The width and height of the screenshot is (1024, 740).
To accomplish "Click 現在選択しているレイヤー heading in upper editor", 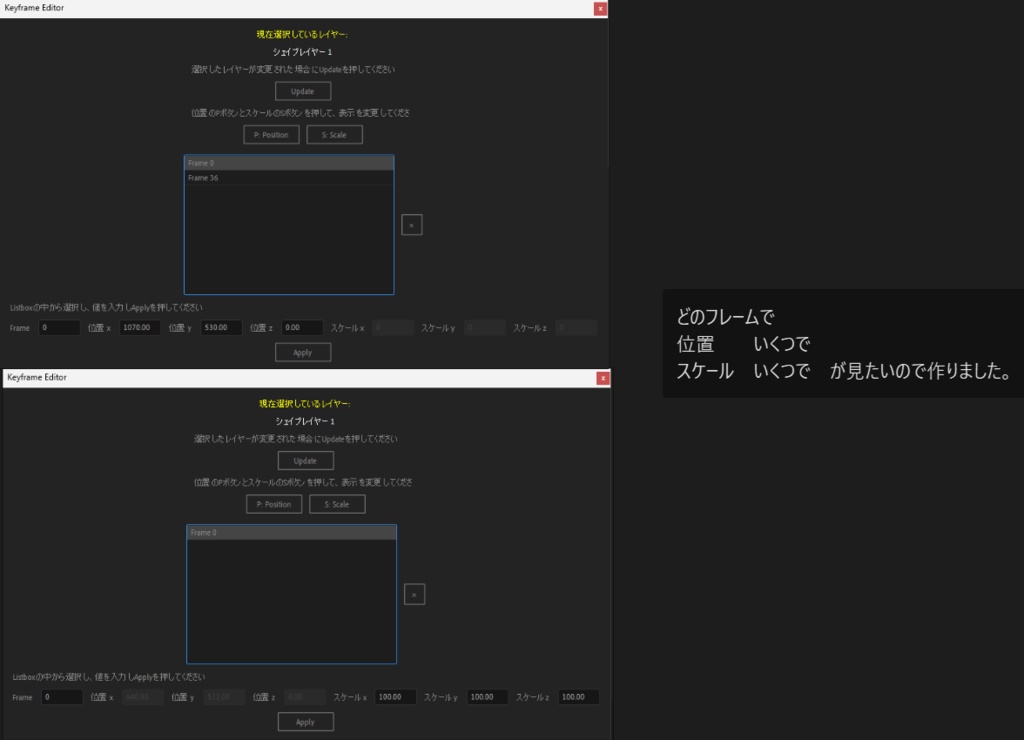I will click(302, 34).
